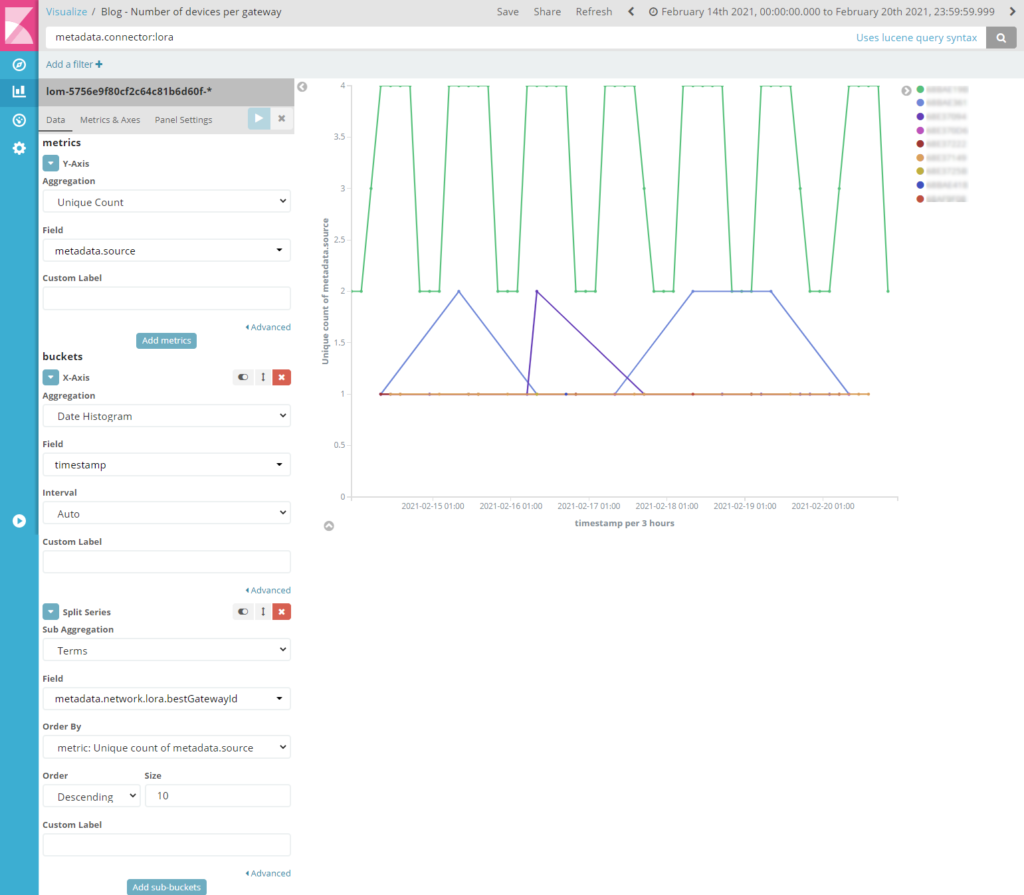The height and width of the screenshot is (895, 1024).
Task: Switch to the Metrics & Axes tab
Action: tap(110, 120)
